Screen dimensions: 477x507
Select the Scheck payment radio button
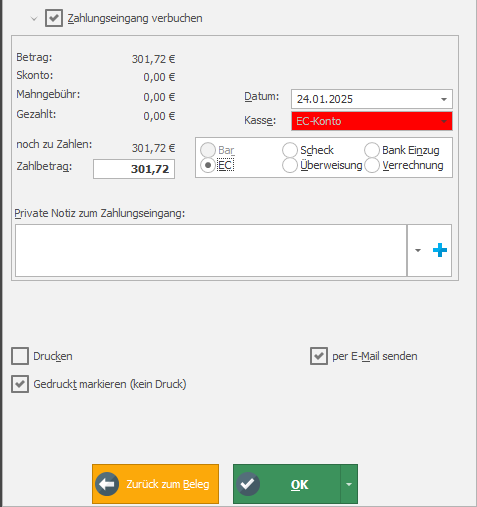(290, 150)
